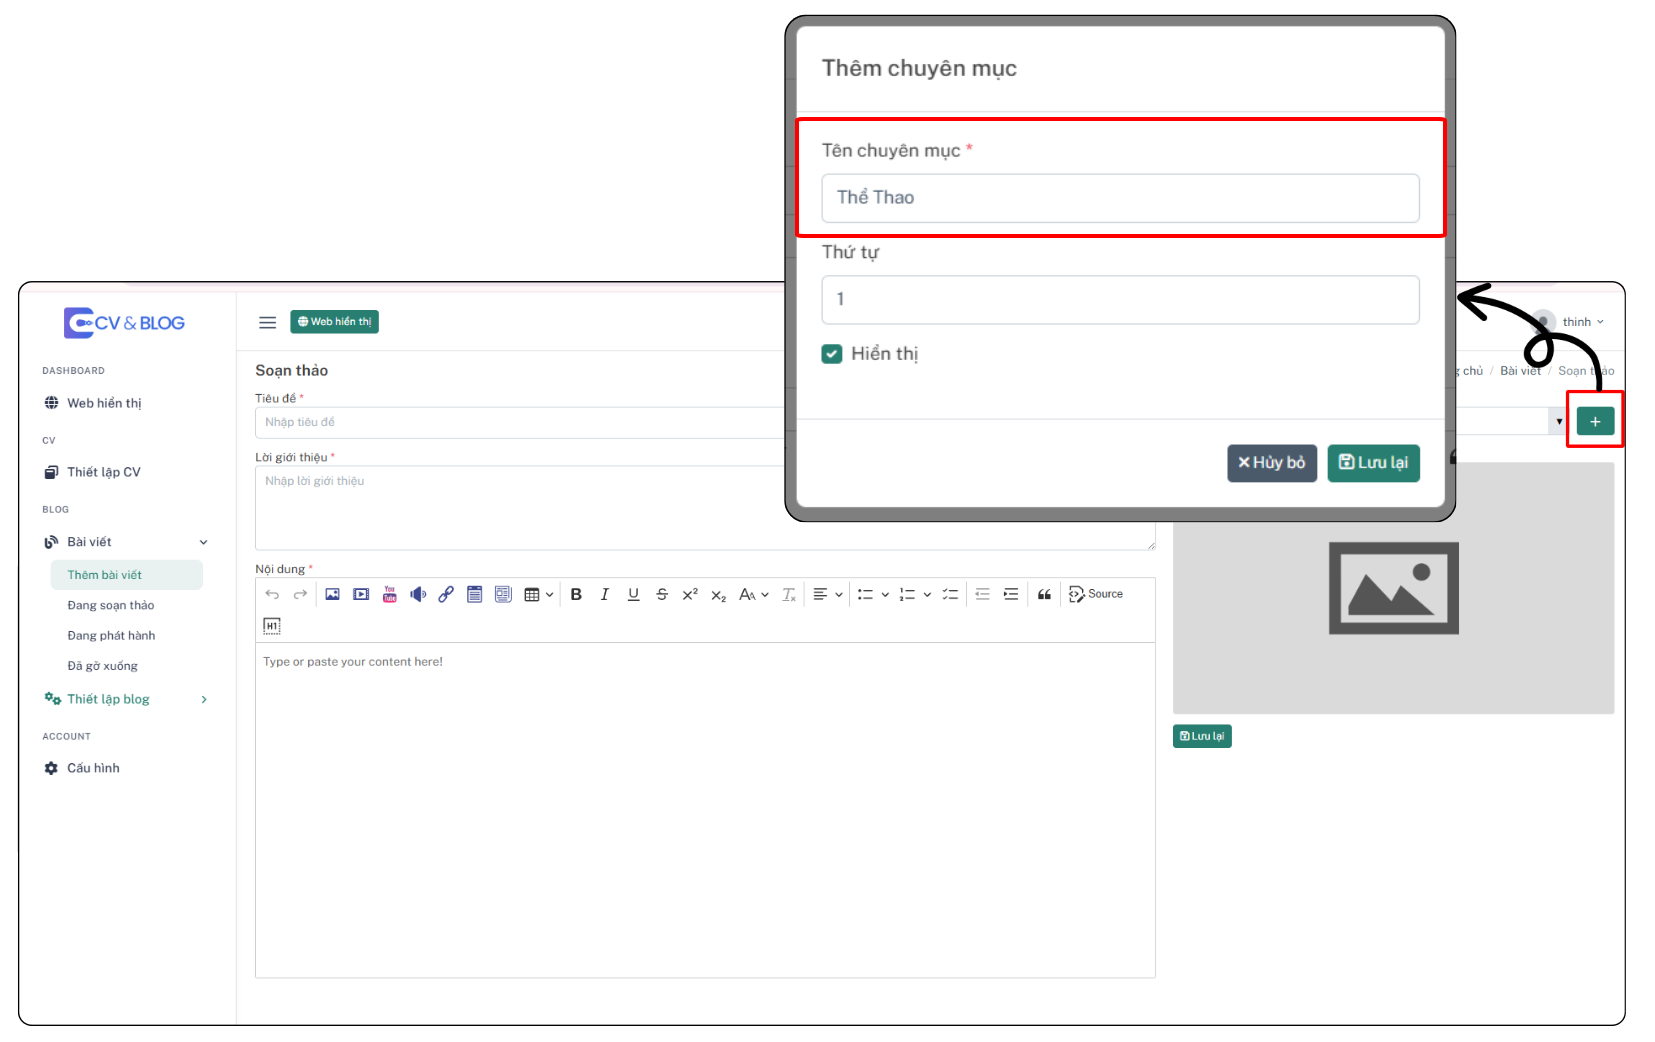This screenshot has width=1655, height=1042.
Task: Insert a video via editor toolbar
Action: click(x=361, y=594)
